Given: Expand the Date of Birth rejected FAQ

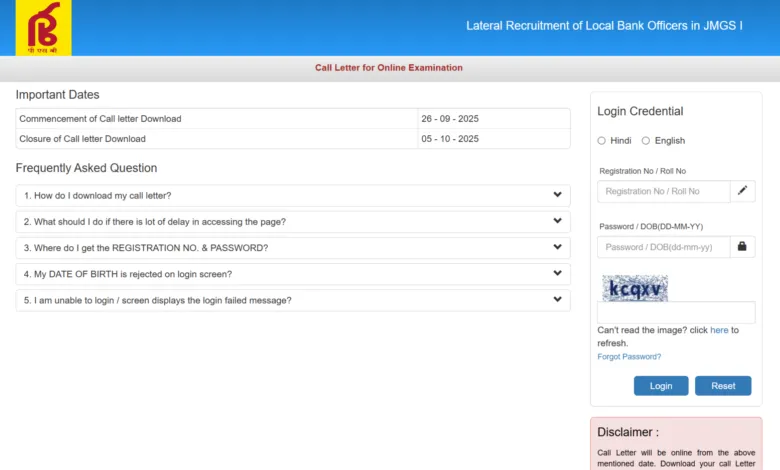Looking at the screenshot, I should [x=557, y=273].
